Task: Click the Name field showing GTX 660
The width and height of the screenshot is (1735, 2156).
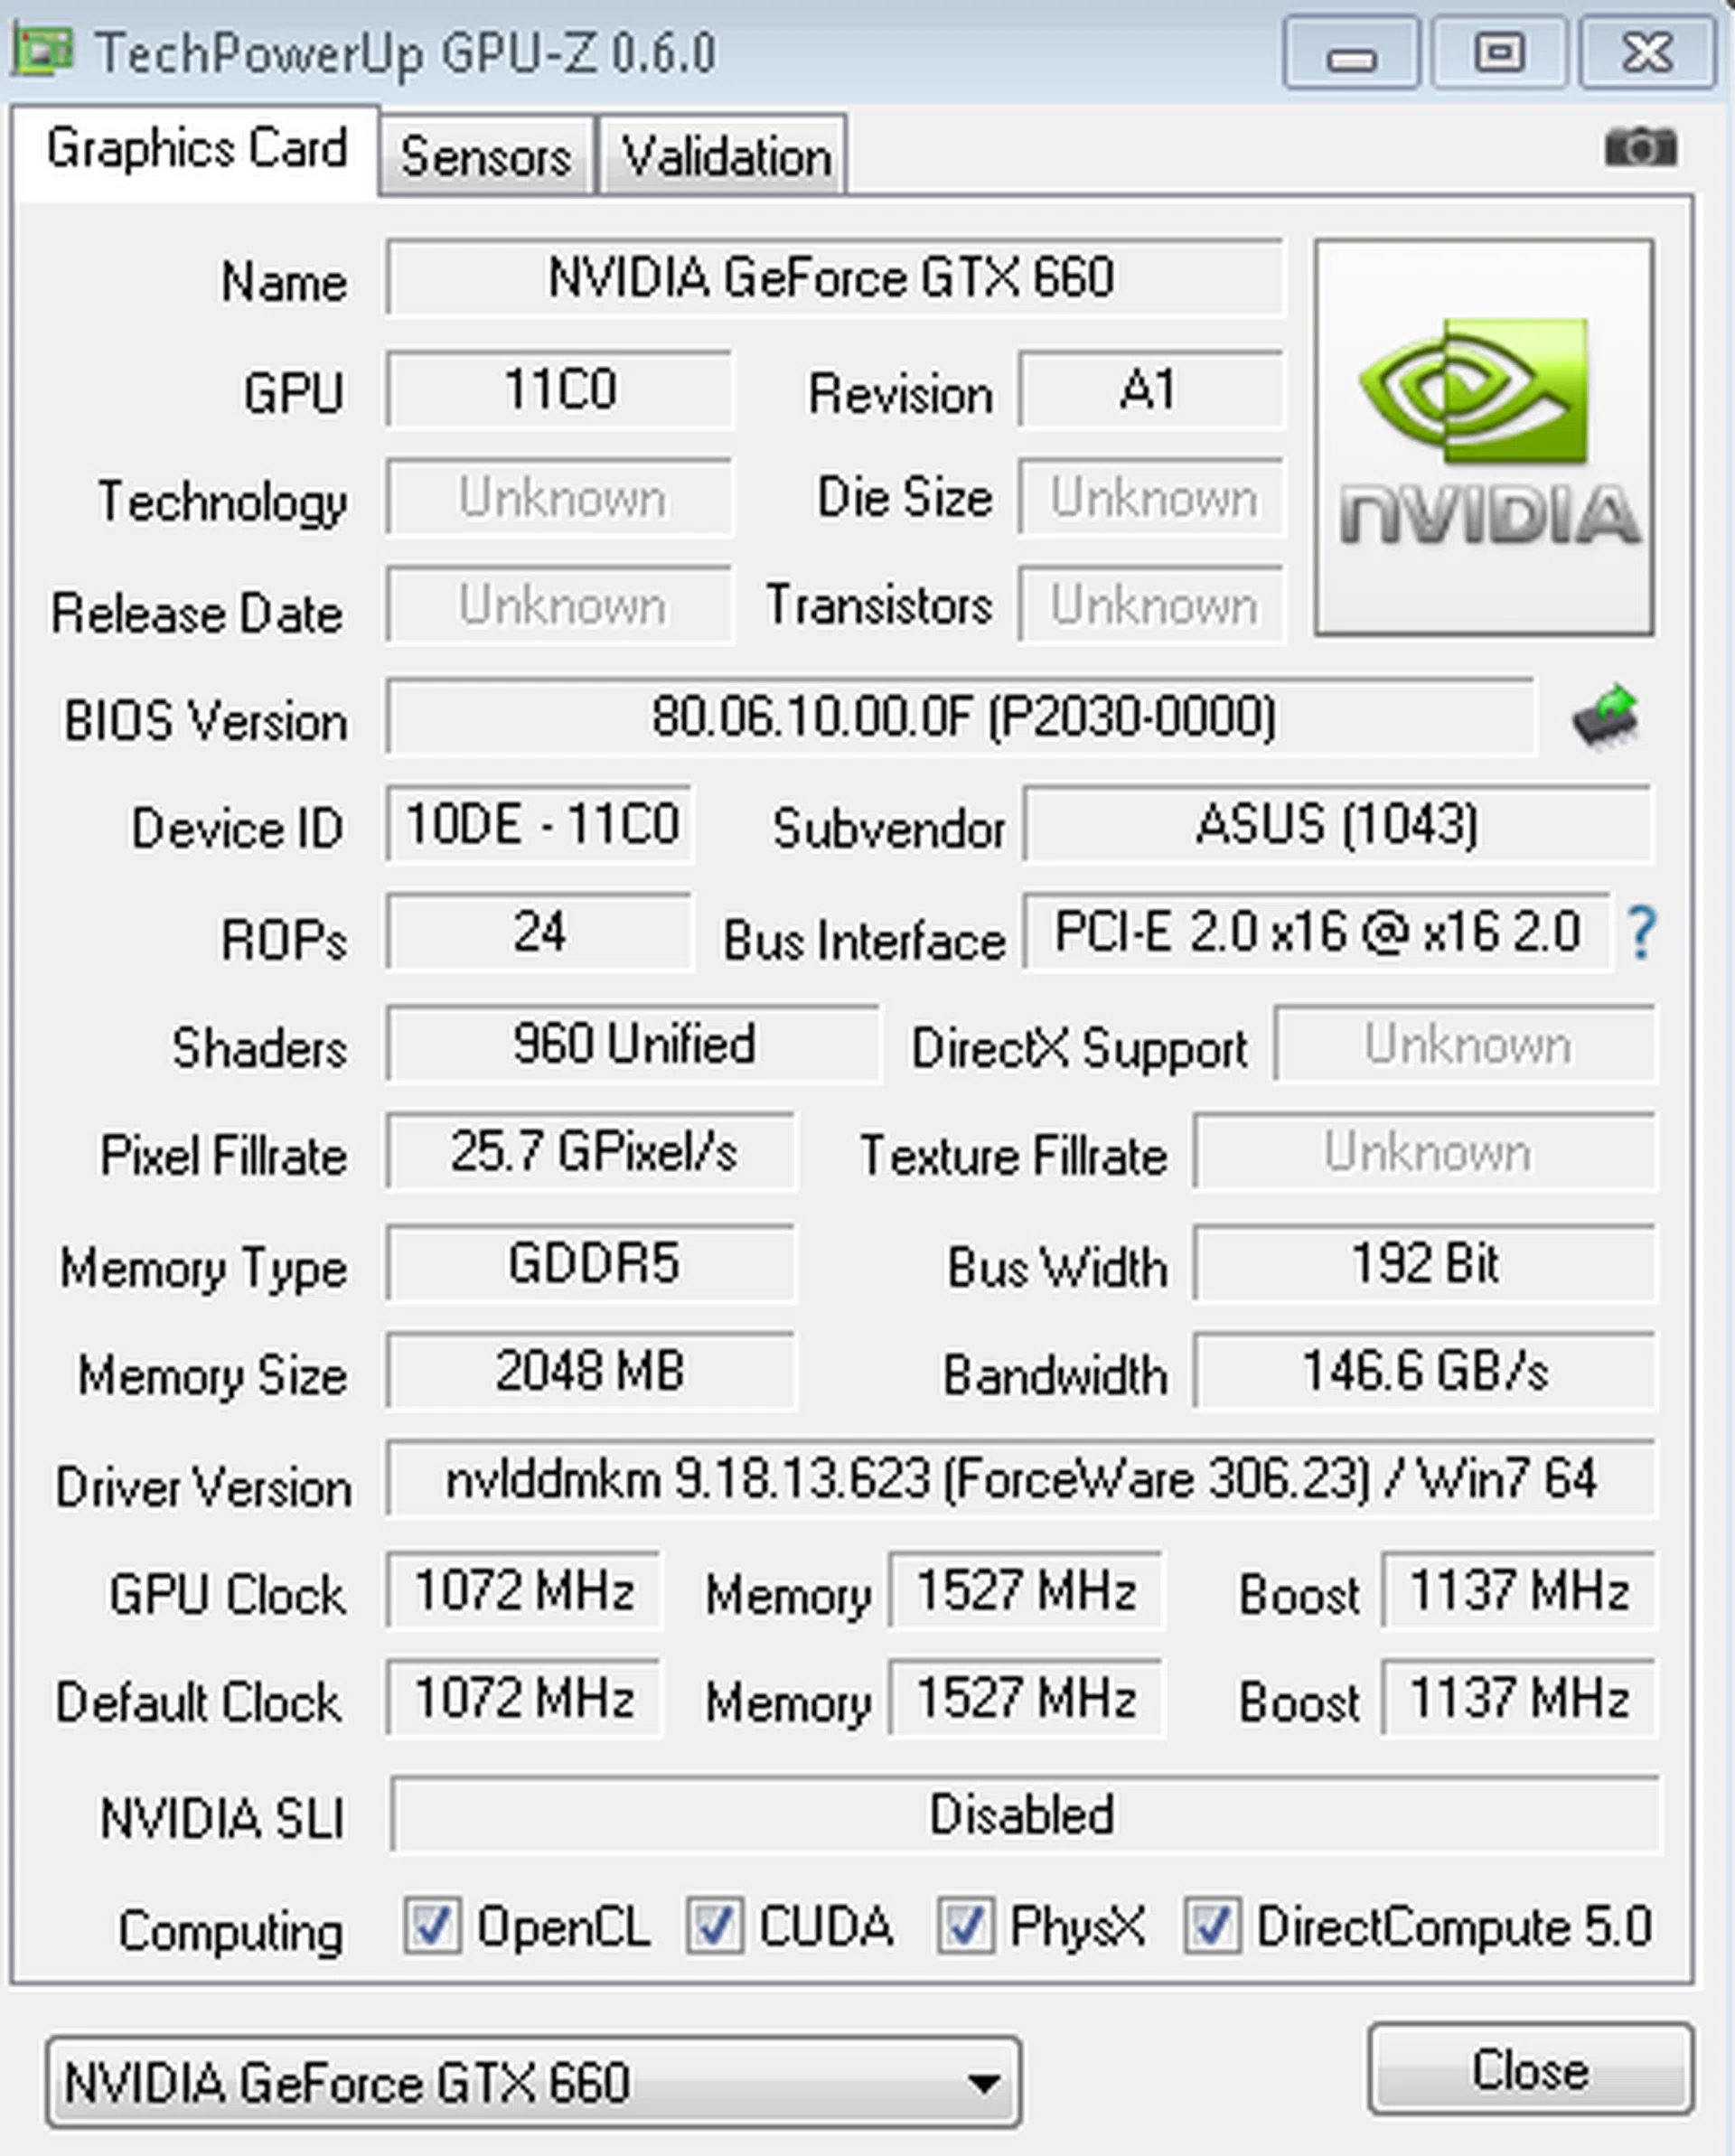Action: [834, 277]
